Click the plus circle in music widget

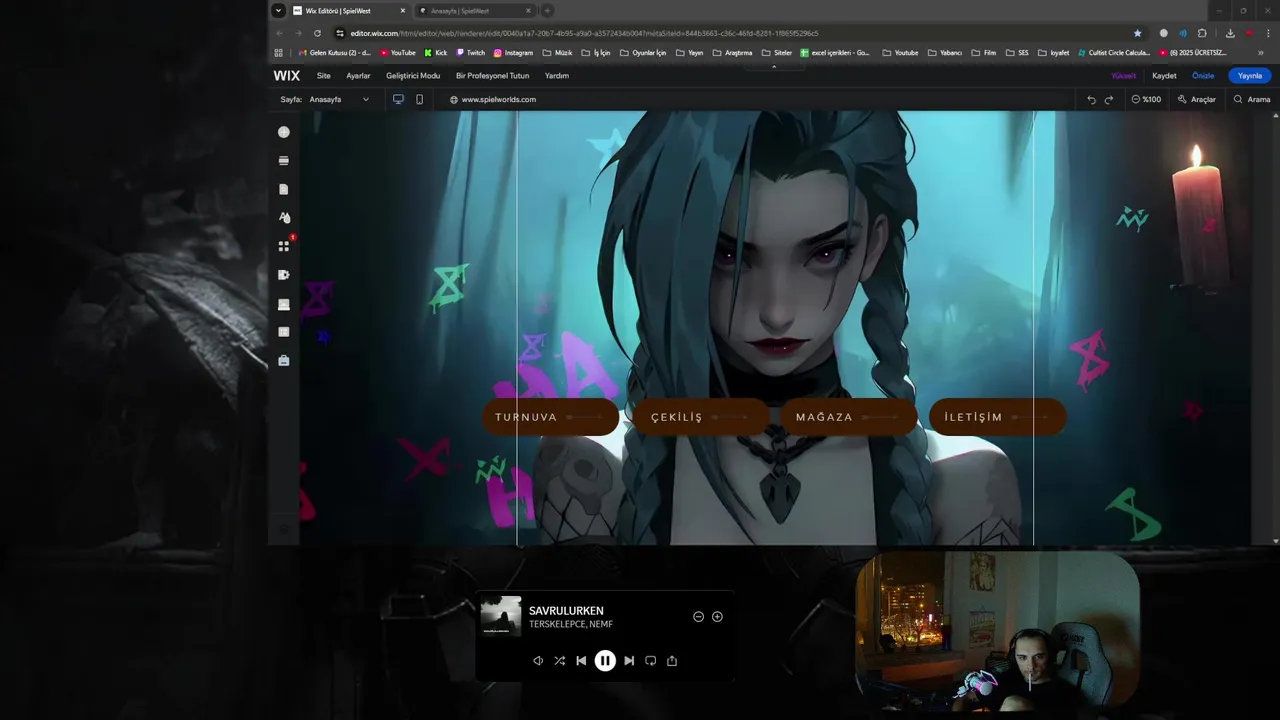pyautogui.click(x=717, y=617)
